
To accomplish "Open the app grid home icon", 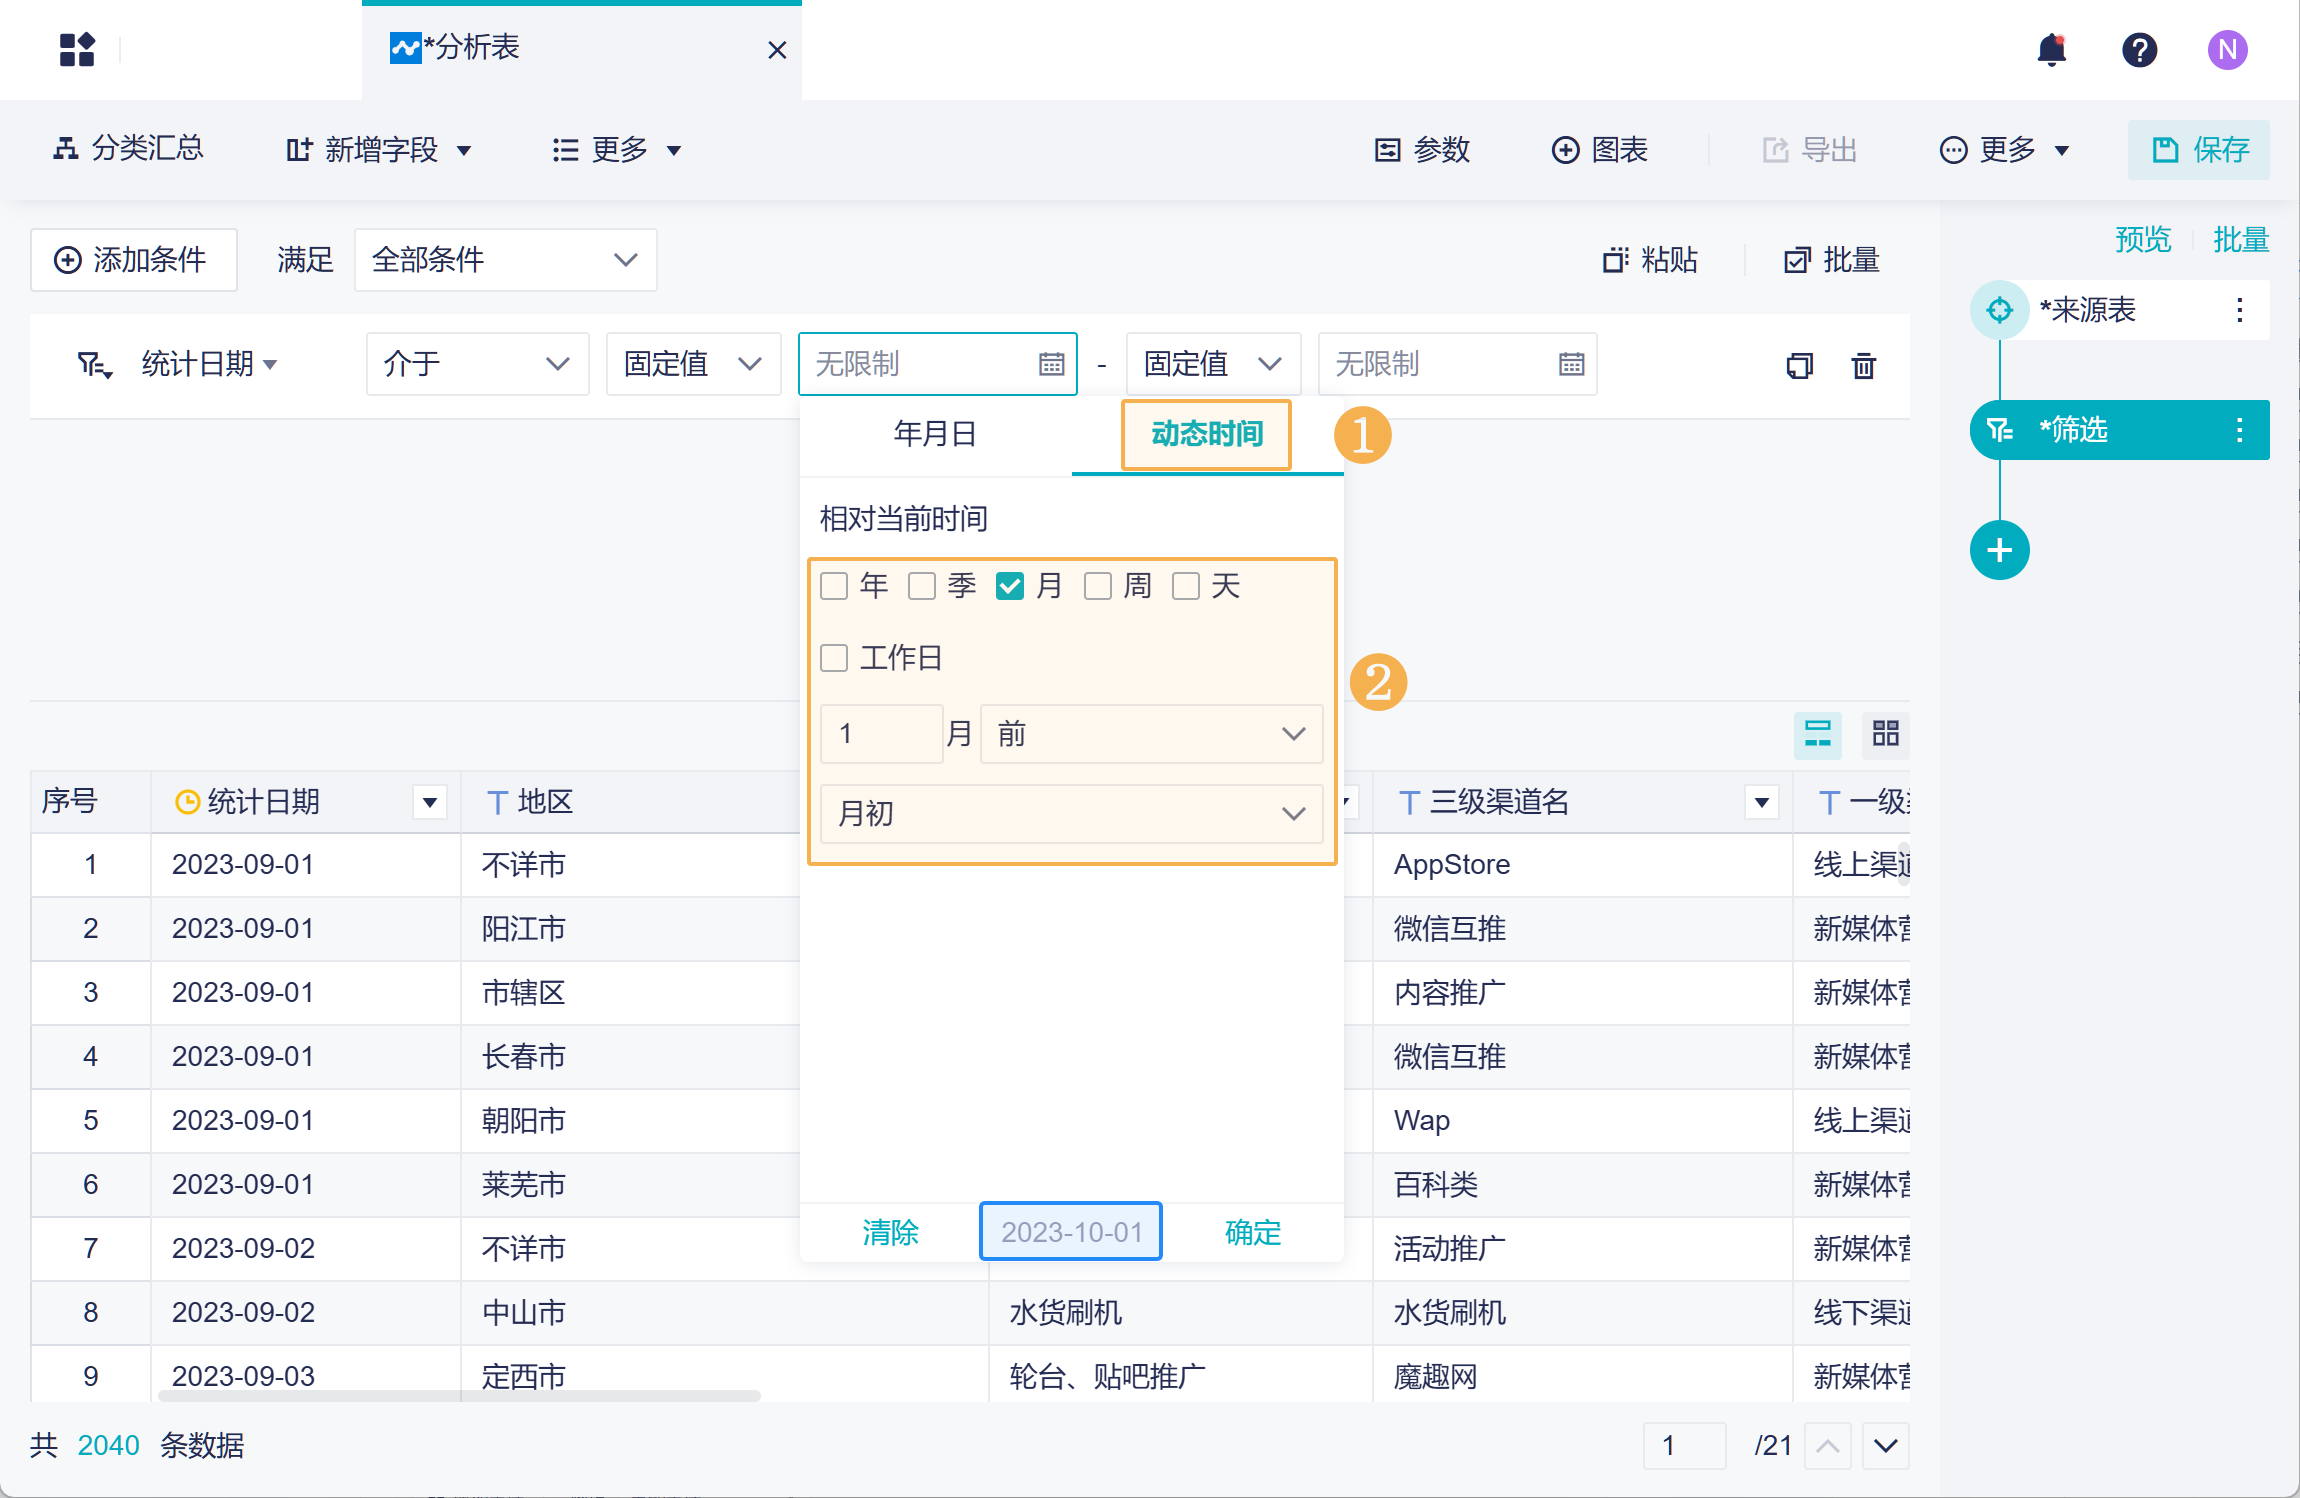I will [x=77, y=49].
